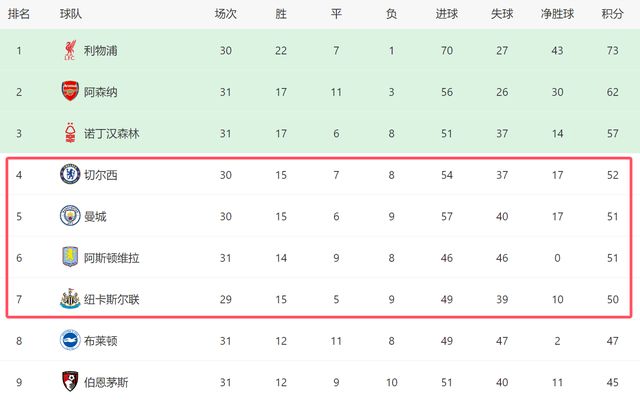Open the 阿森纳 team name link

click(x=102, y=92)
